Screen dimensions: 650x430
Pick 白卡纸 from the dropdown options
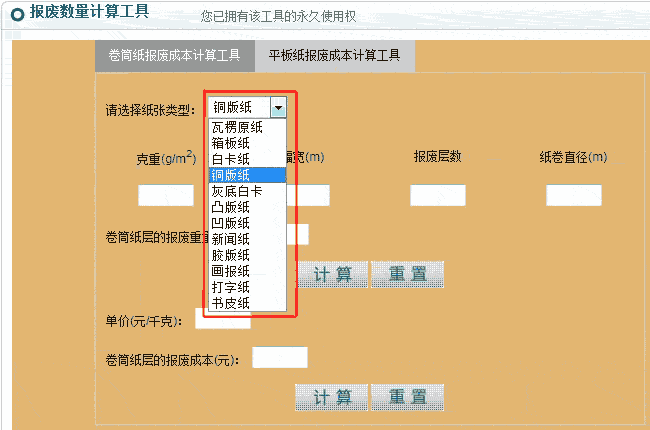tap(230, 159)
